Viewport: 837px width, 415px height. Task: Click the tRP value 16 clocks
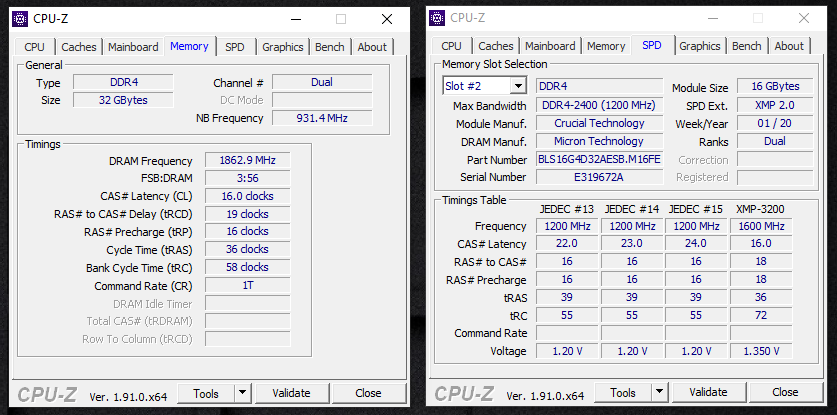248,231
